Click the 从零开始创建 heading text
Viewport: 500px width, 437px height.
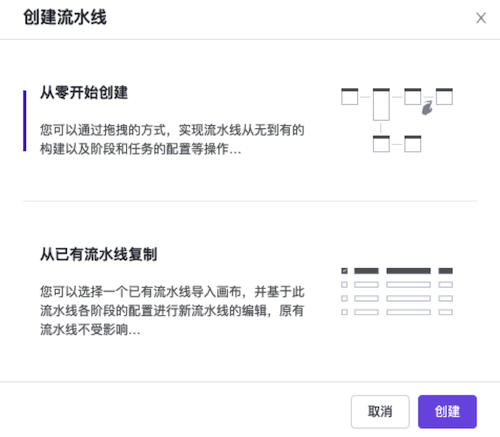coord(84,93)
